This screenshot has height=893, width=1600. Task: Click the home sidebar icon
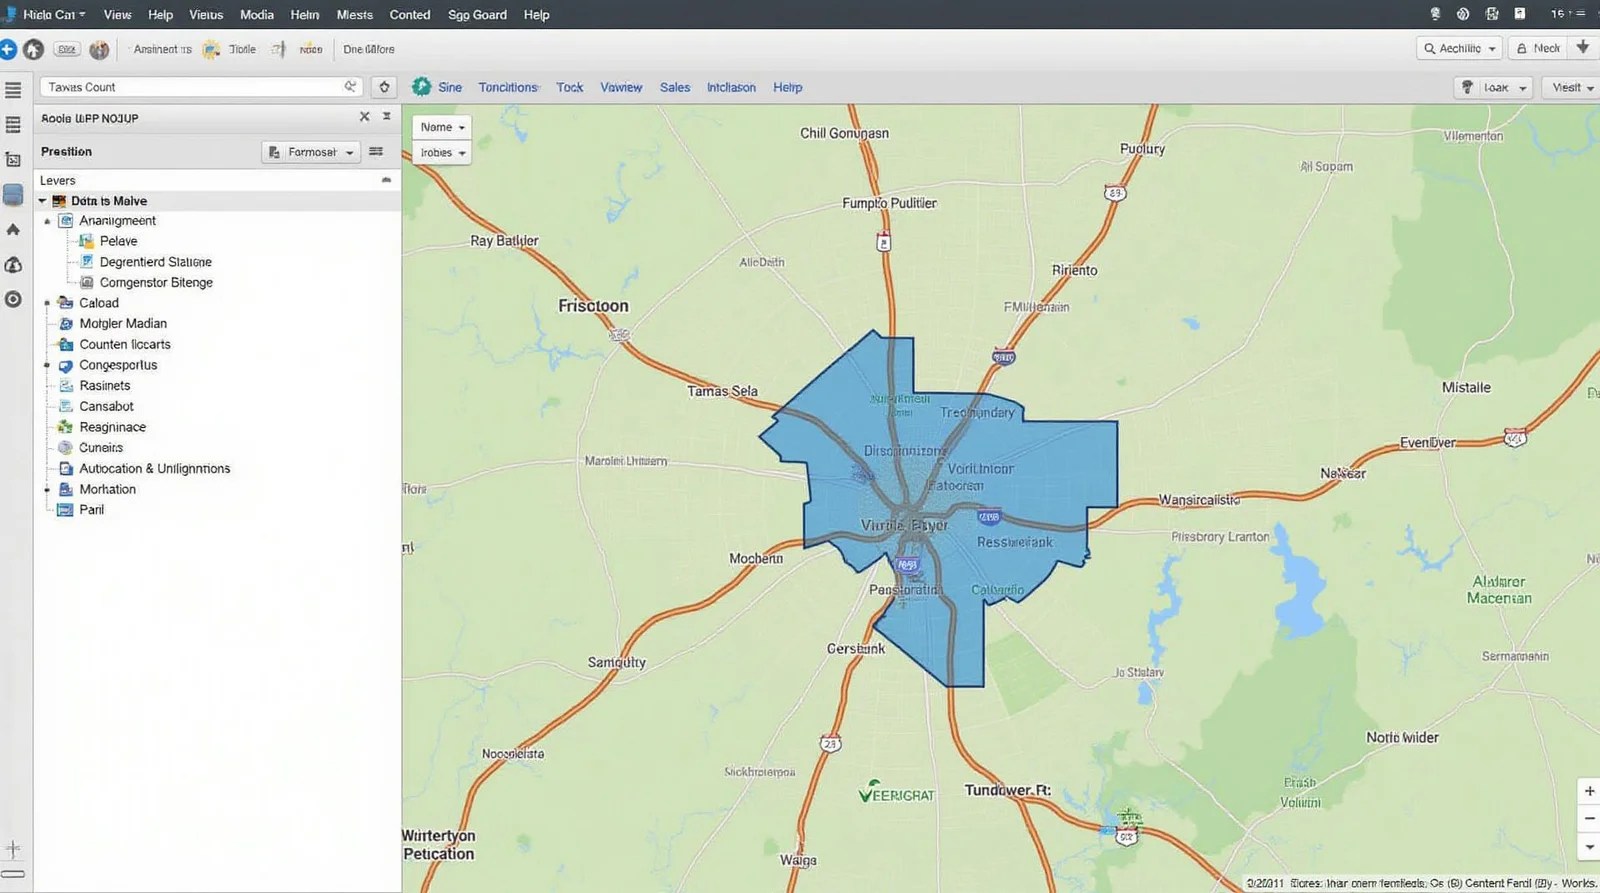(x=13, y=230)
